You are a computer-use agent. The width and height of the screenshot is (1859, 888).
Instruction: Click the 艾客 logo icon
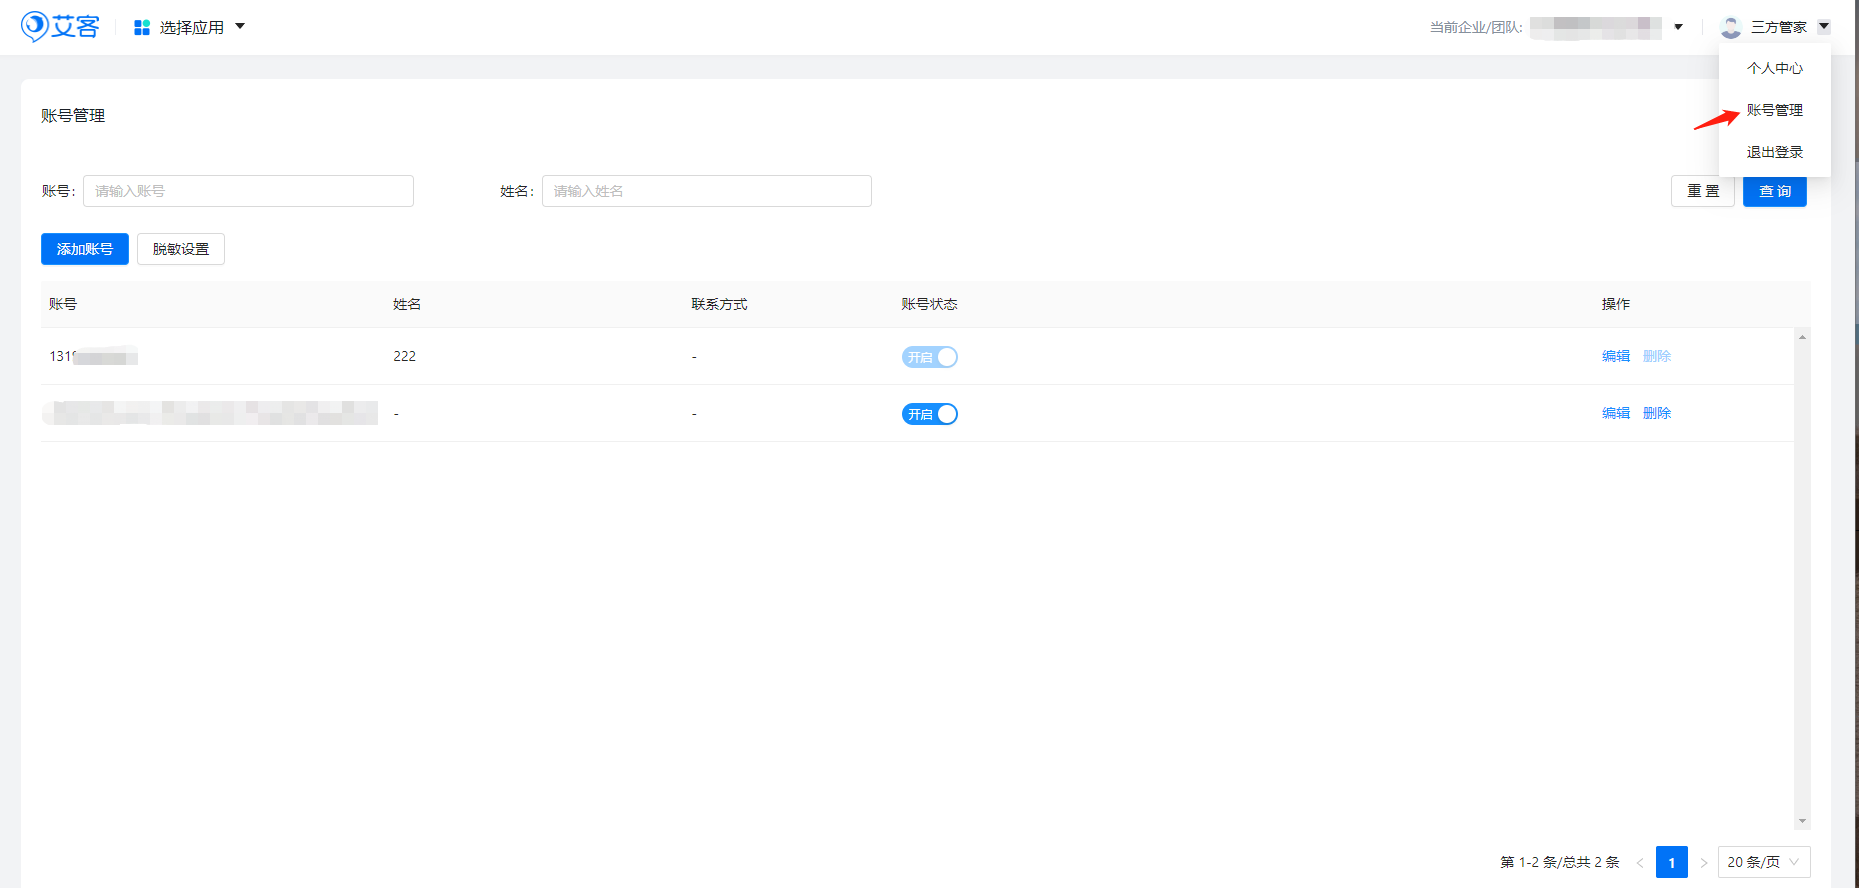[x=35, y=26]
